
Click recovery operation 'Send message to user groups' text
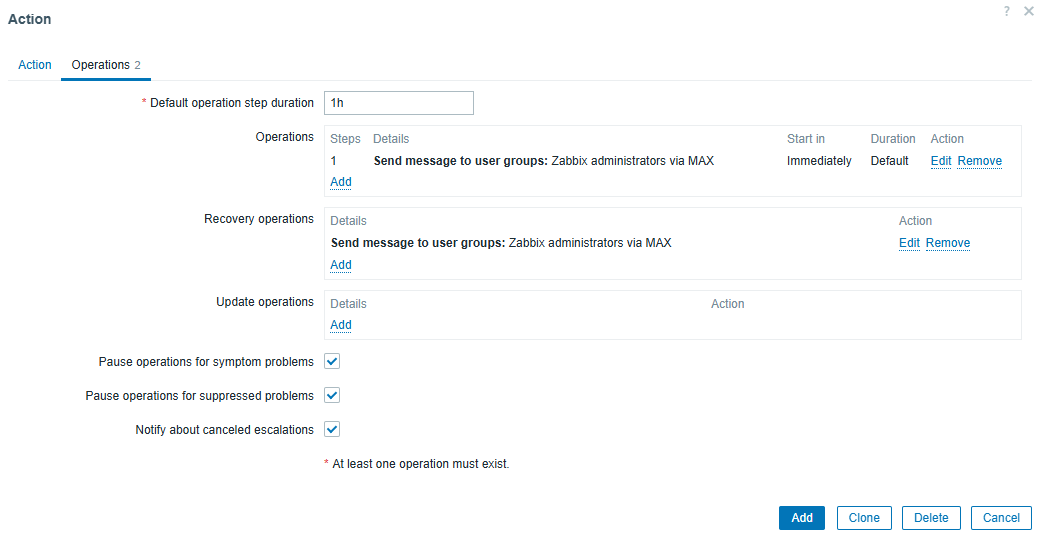tap(418, 243)
